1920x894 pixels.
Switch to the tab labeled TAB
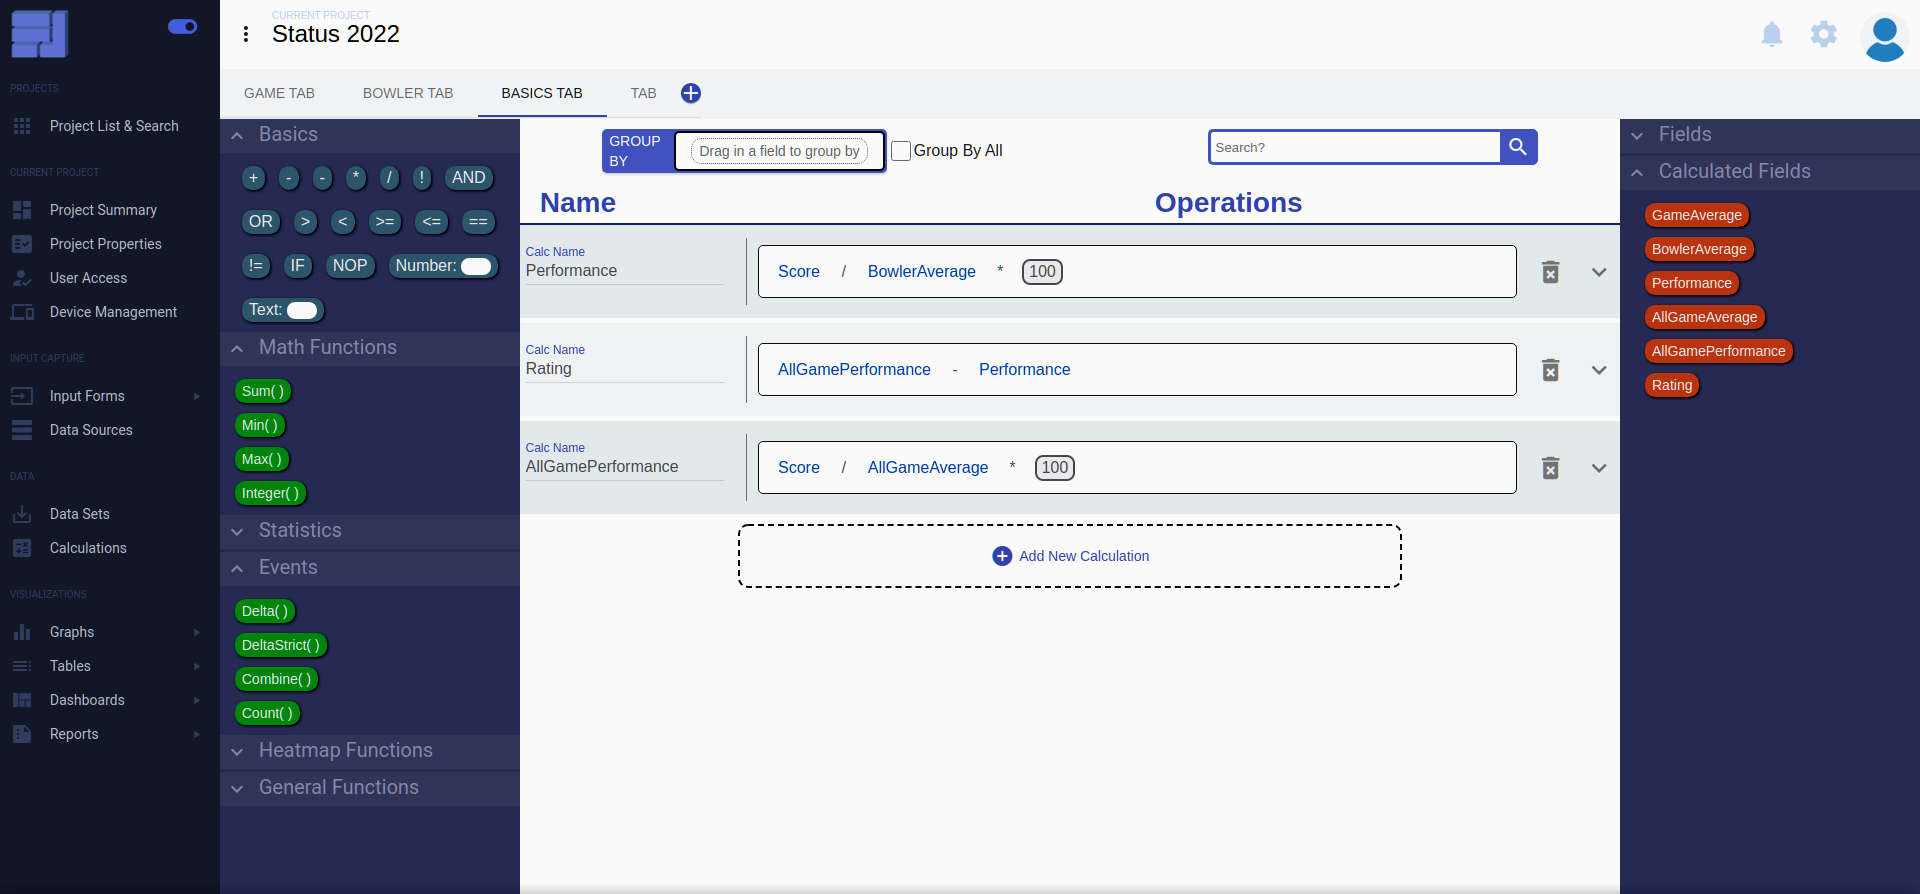643,93
